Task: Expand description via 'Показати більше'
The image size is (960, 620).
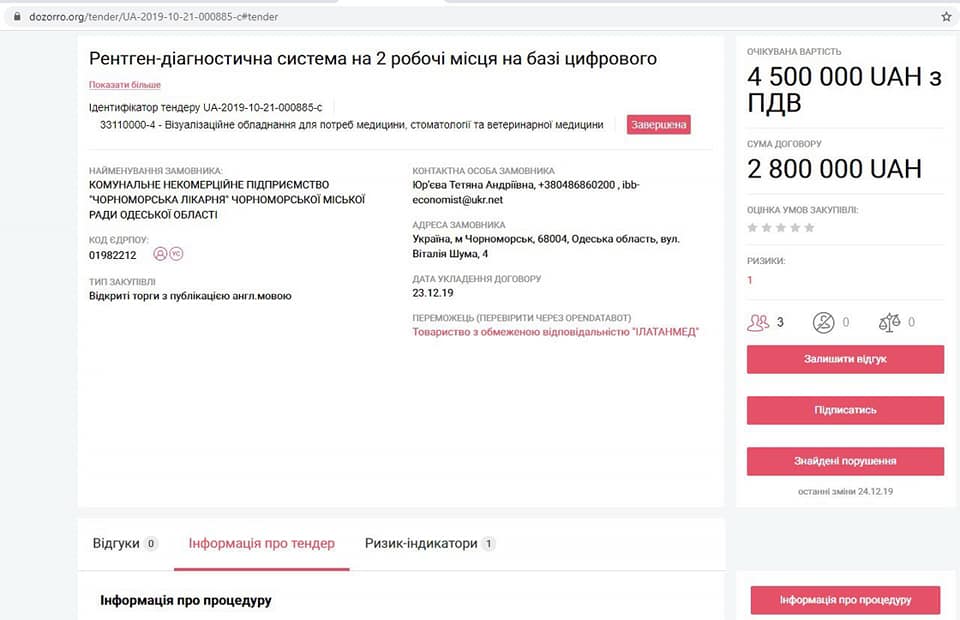Action: 124,85
